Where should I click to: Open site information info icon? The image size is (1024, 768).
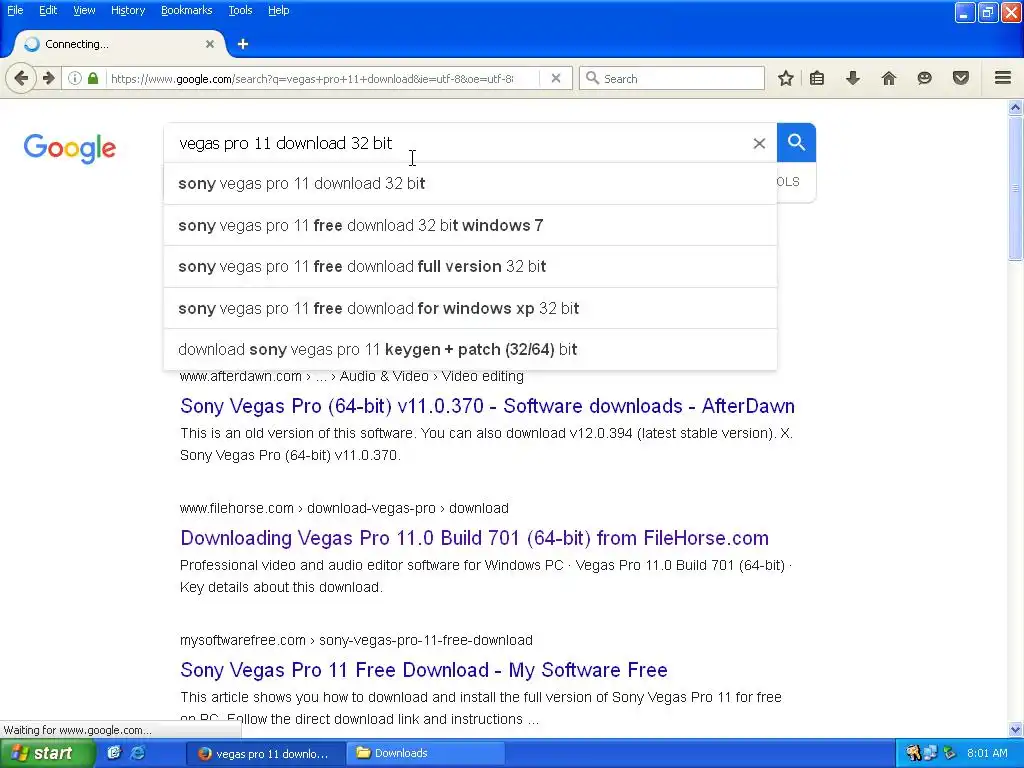tap(75, 78)
